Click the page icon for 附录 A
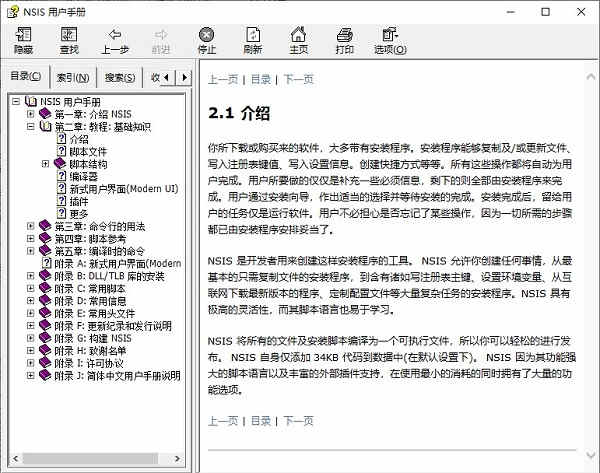 coord(47,263)
